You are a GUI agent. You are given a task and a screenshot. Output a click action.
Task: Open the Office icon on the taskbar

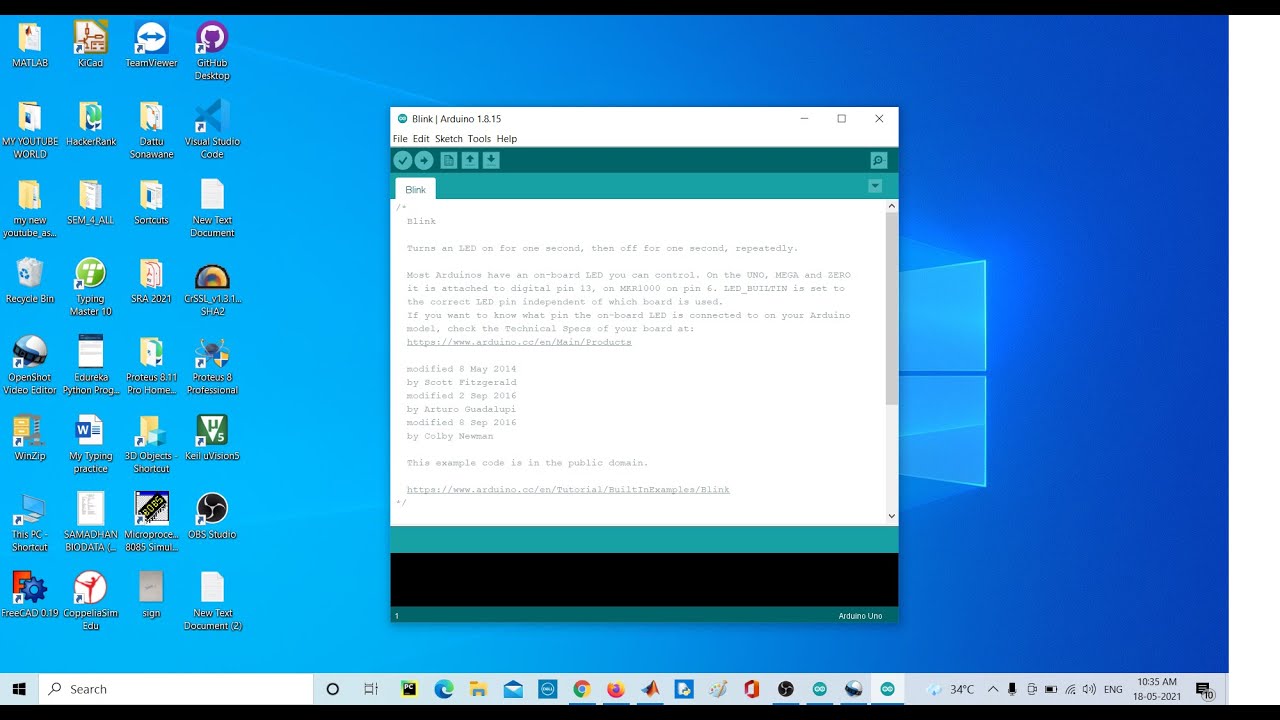[x=752, y=689]
